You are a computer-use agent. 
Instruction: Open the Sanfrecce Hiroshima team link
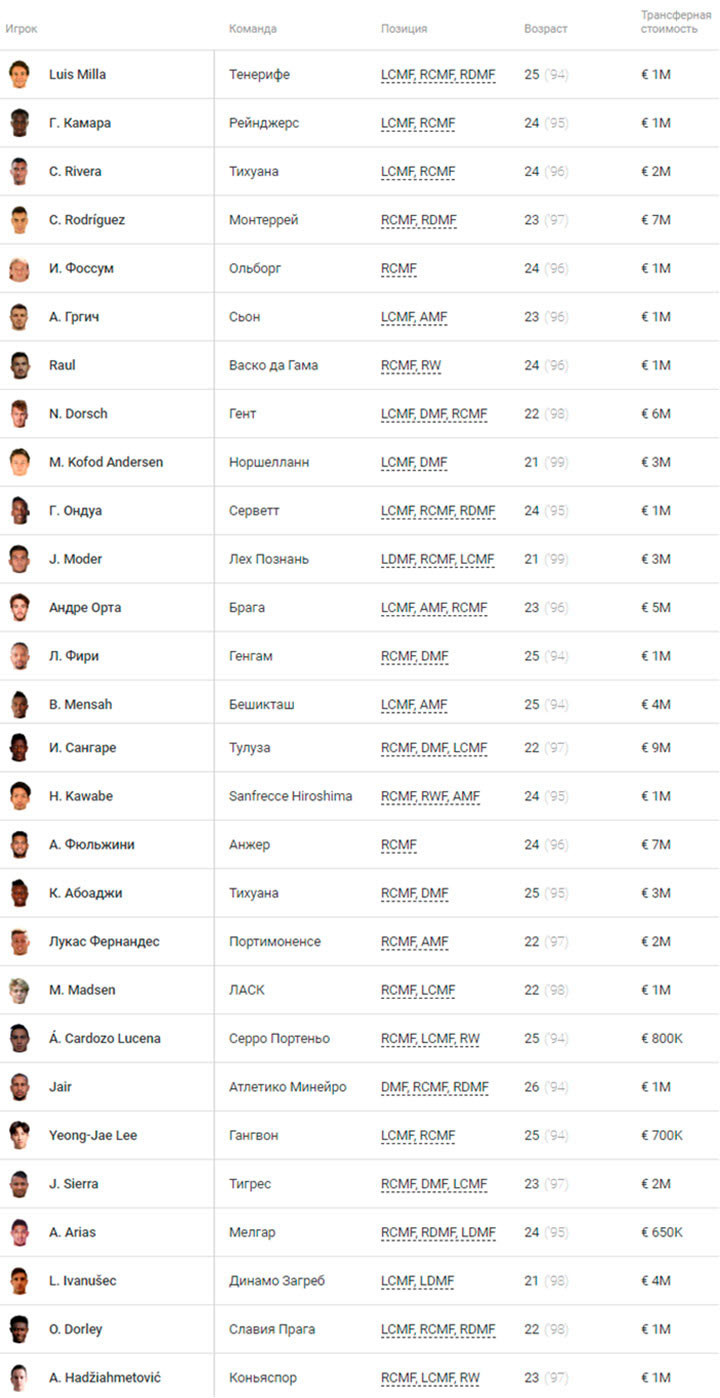click(x=290, y=796)
